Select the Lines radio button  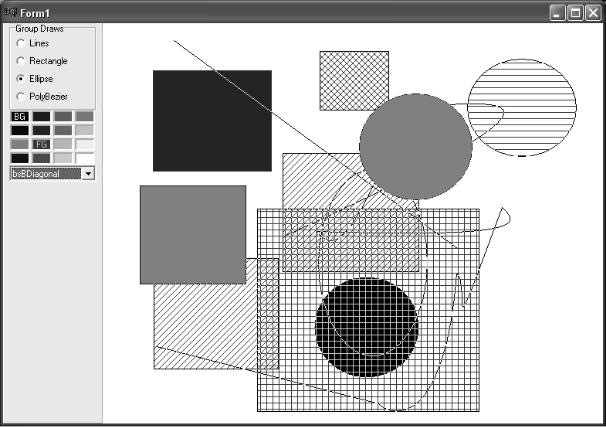(33, 43)
